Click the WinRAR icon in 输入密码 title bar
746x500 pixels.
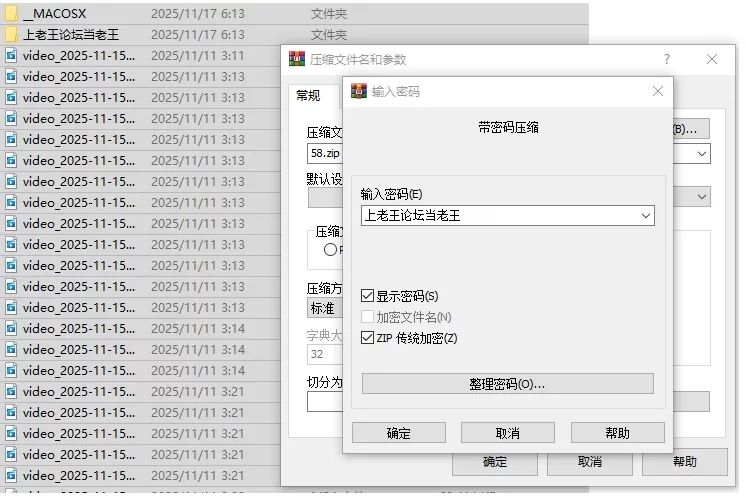tap(359, 91)
